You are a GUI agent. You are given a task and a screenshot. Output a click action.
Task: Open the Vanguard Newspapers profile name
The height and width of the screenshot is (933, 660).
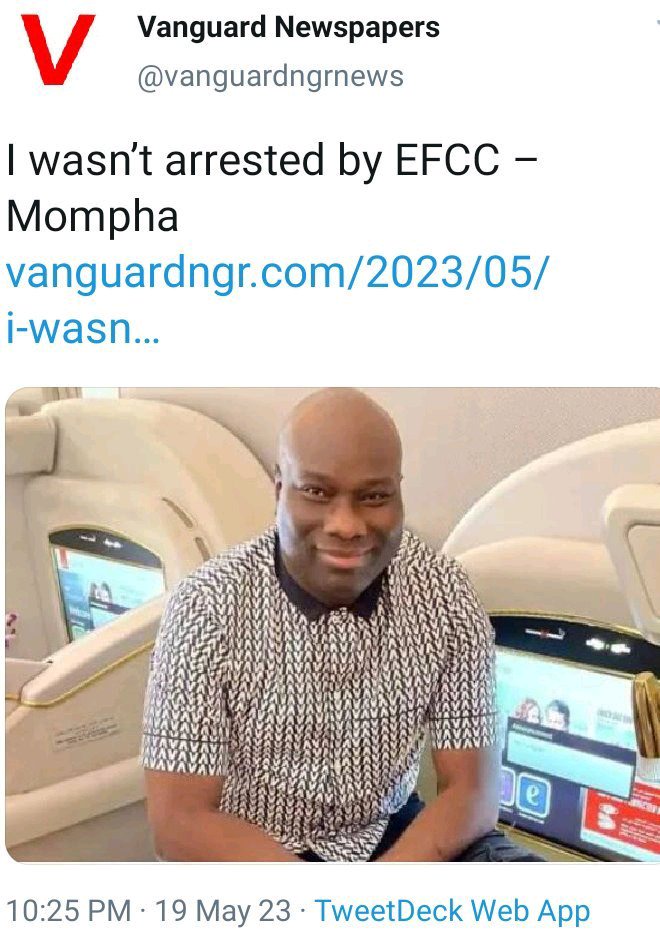coord(288,27)
